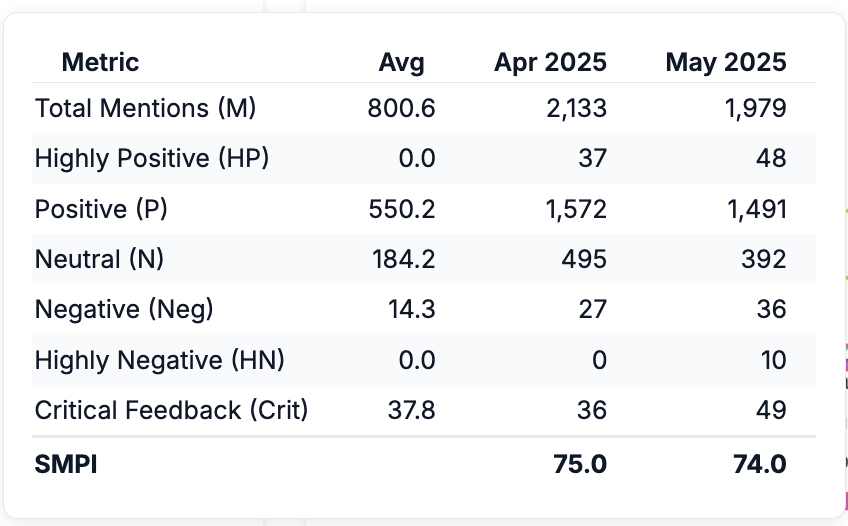Select the 1,572 Positive April value

pos(577,209)
